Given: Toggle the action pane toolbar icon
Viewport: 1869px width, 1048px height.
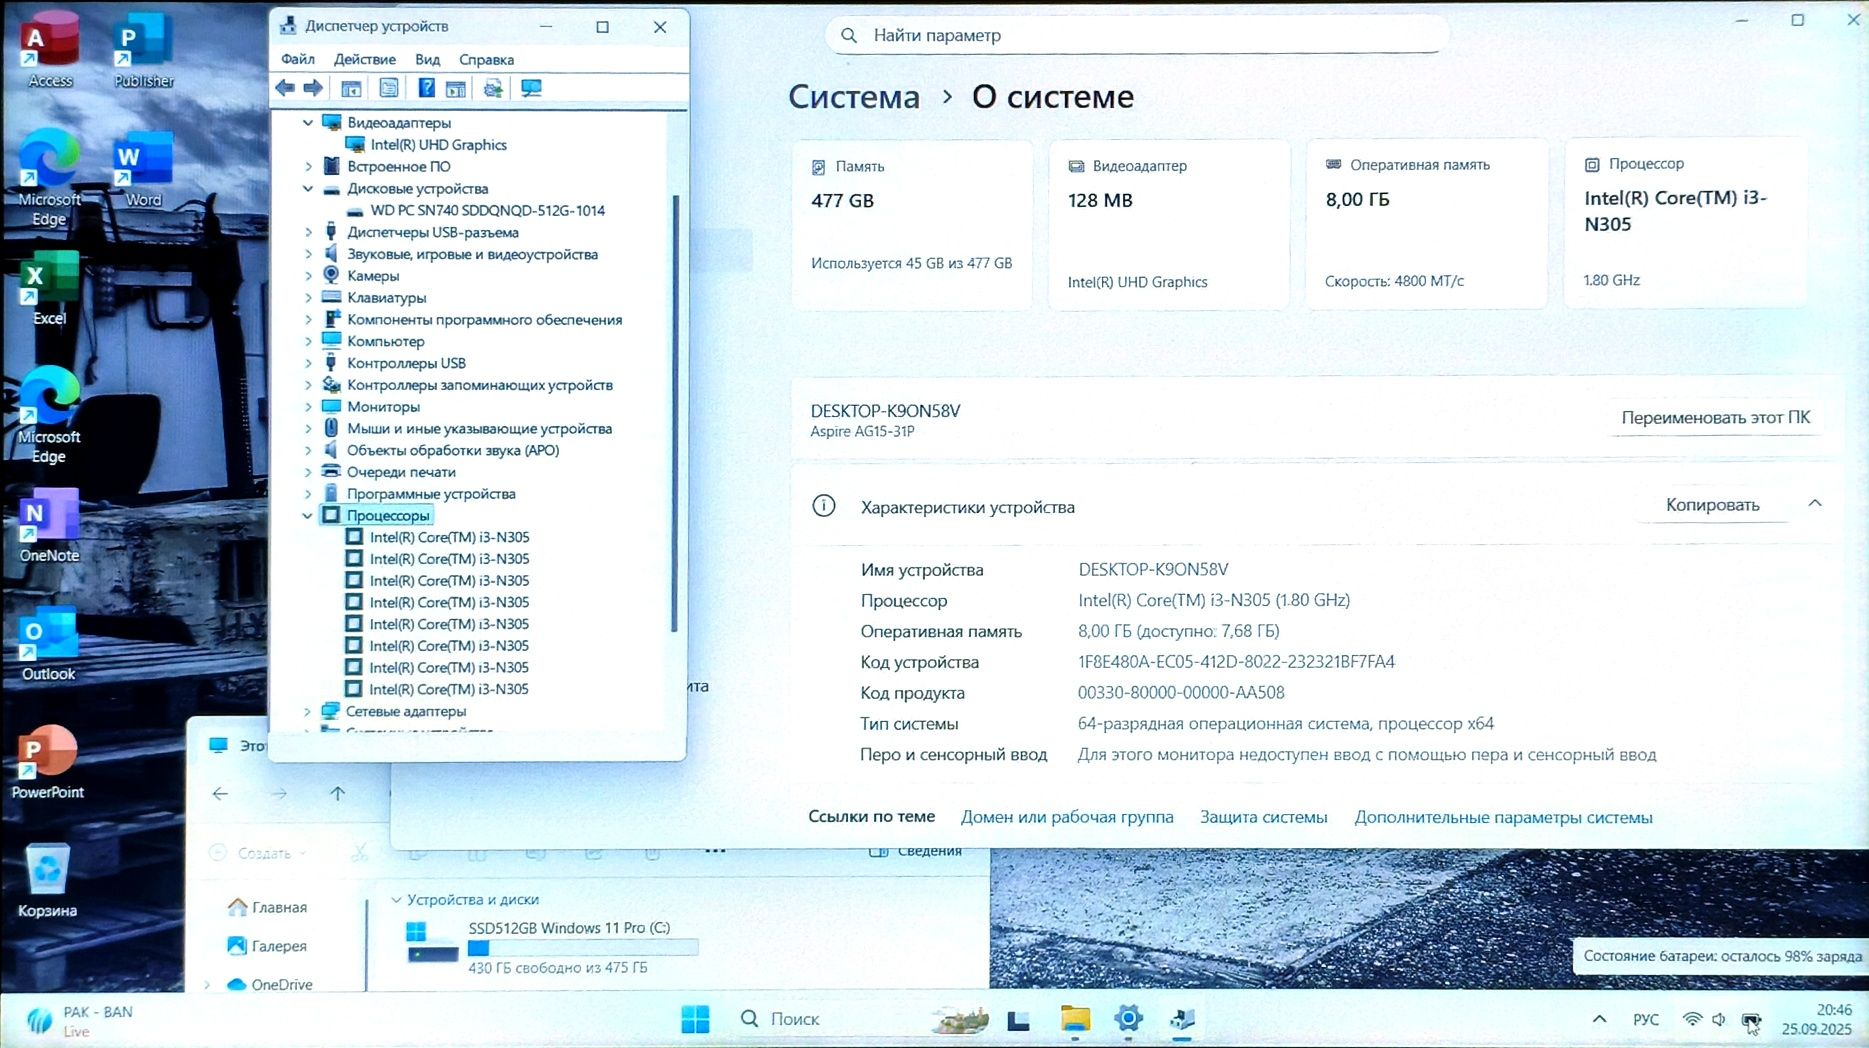Looking at the screenshot, I should [x=456, y=88].
